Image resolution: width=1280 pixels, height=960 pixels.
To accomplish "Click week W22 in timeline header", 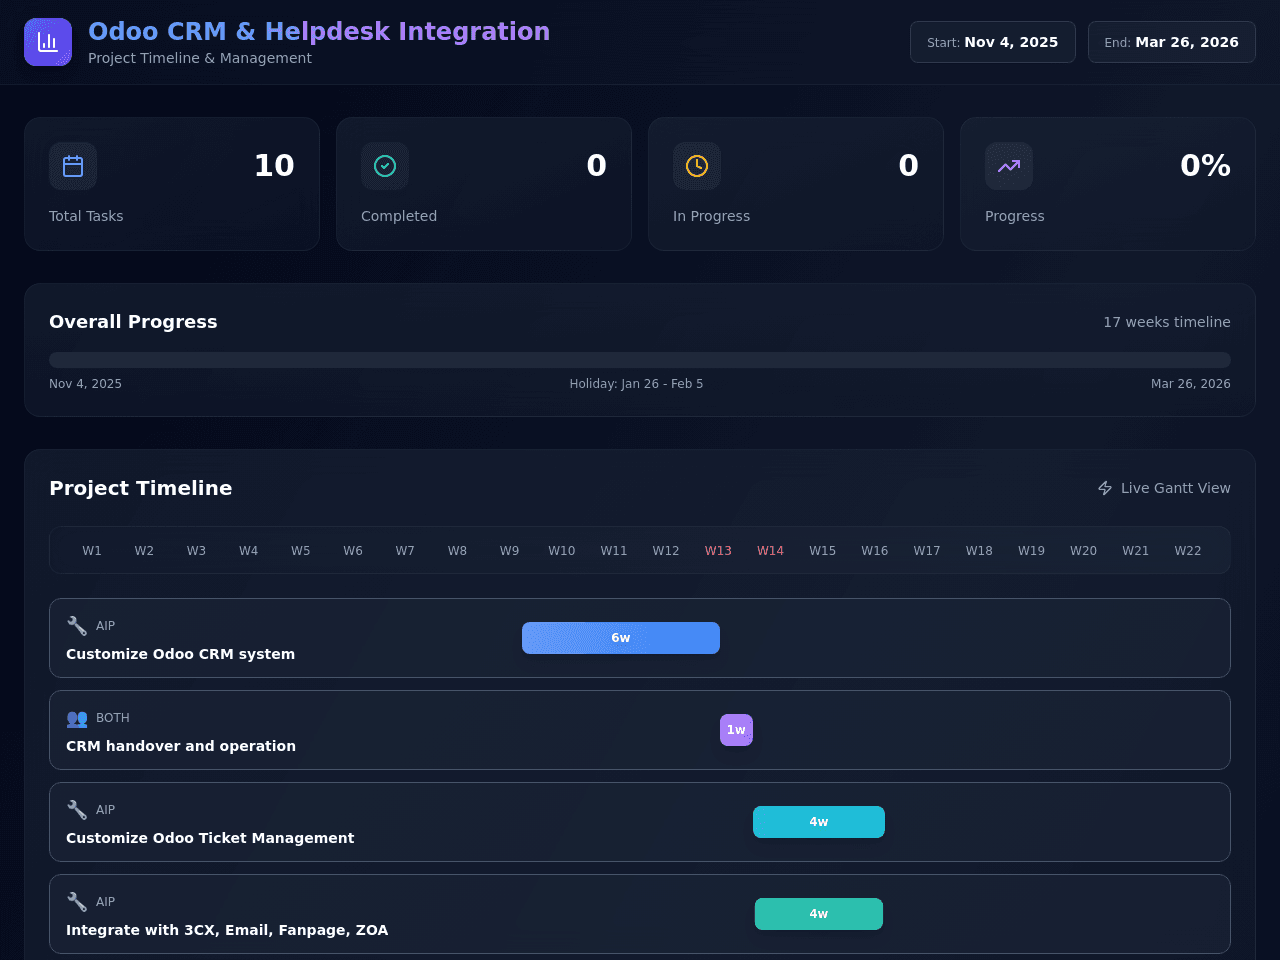I will (1188, 551).
